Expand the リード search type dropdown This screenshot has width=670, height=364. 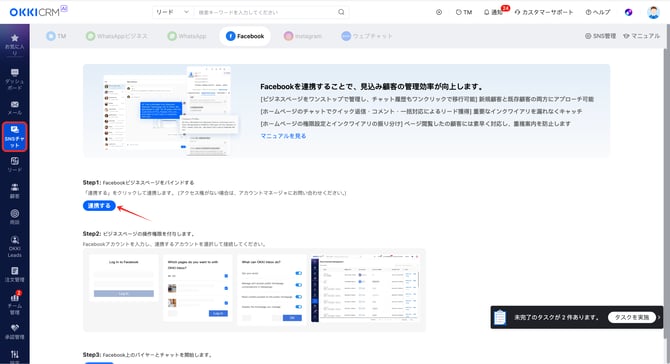(x=172, y=12)
